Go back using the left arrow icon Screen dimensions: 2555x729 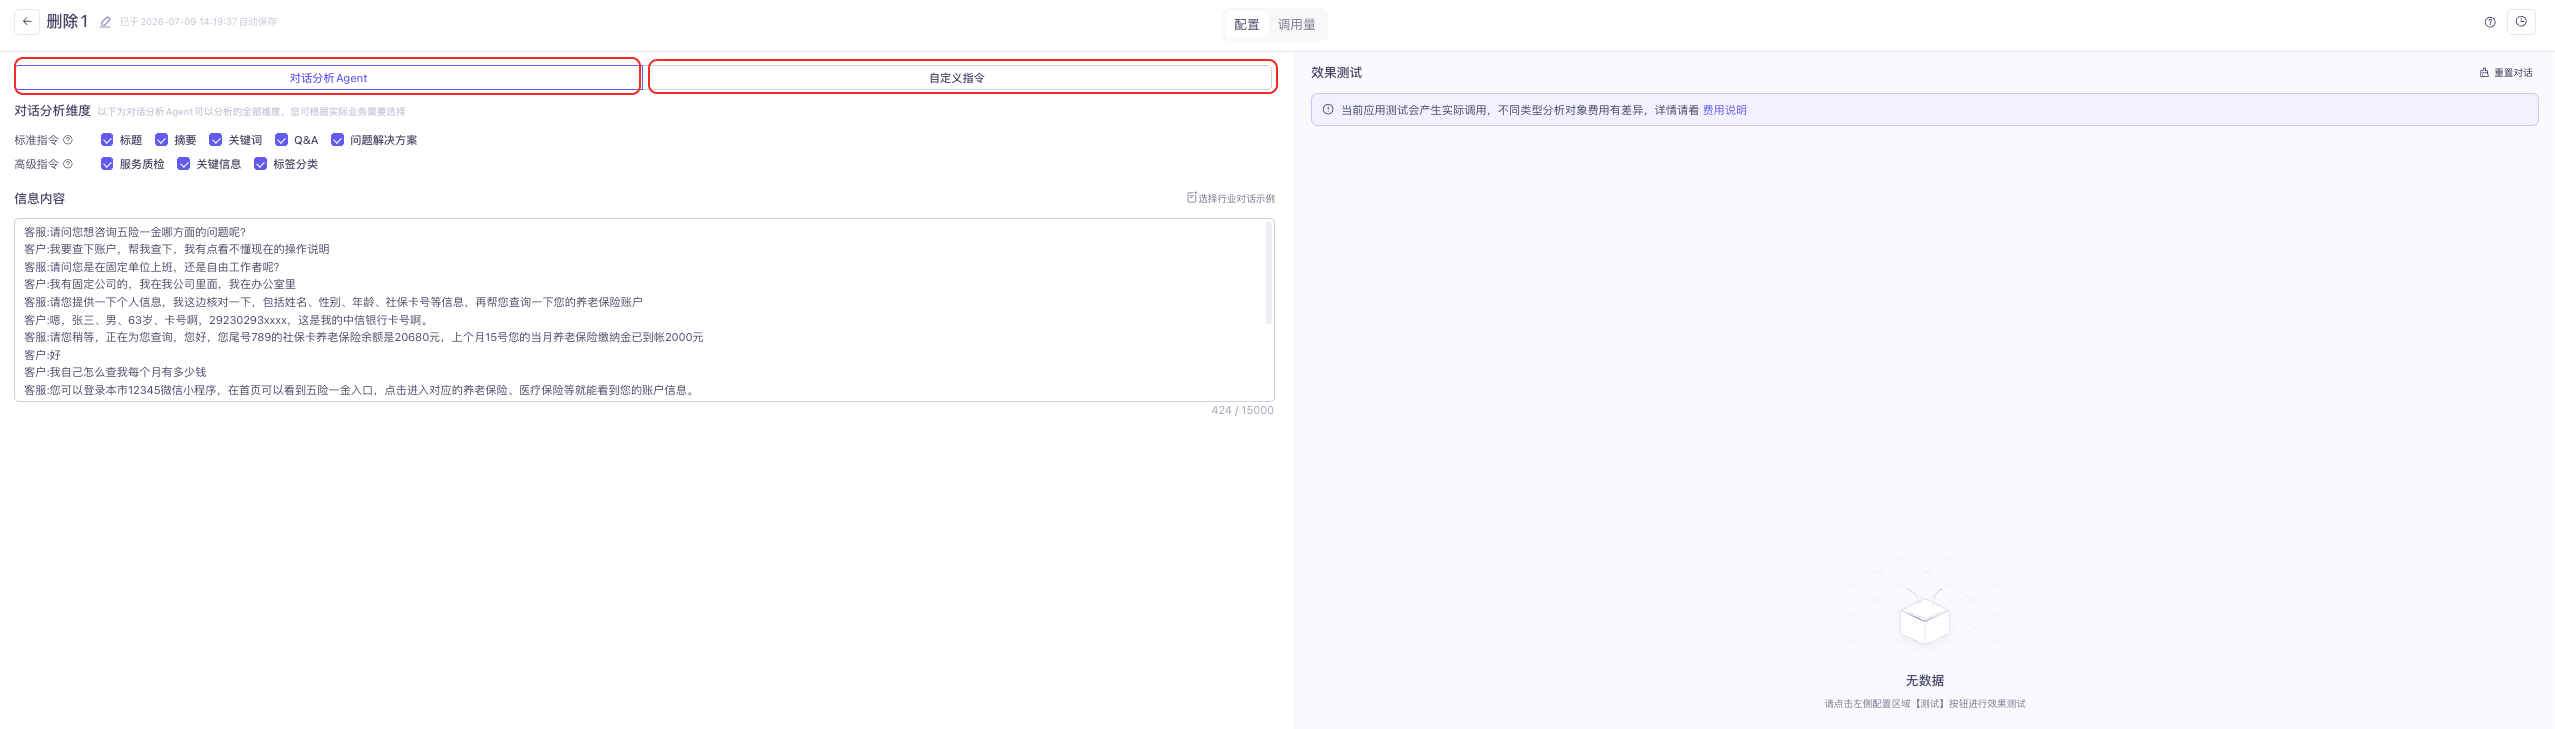[x=27, y=21]
